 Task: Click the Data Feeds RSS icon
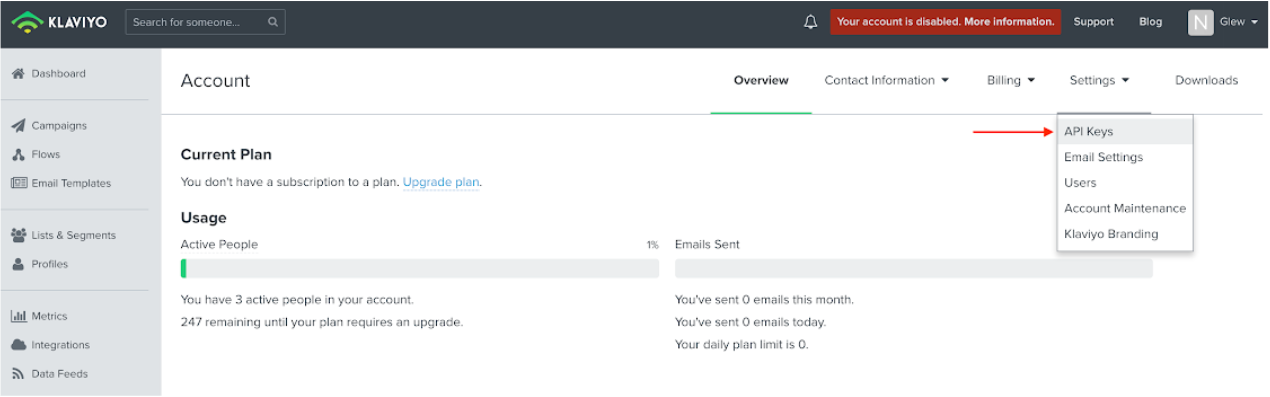[18, 374]
